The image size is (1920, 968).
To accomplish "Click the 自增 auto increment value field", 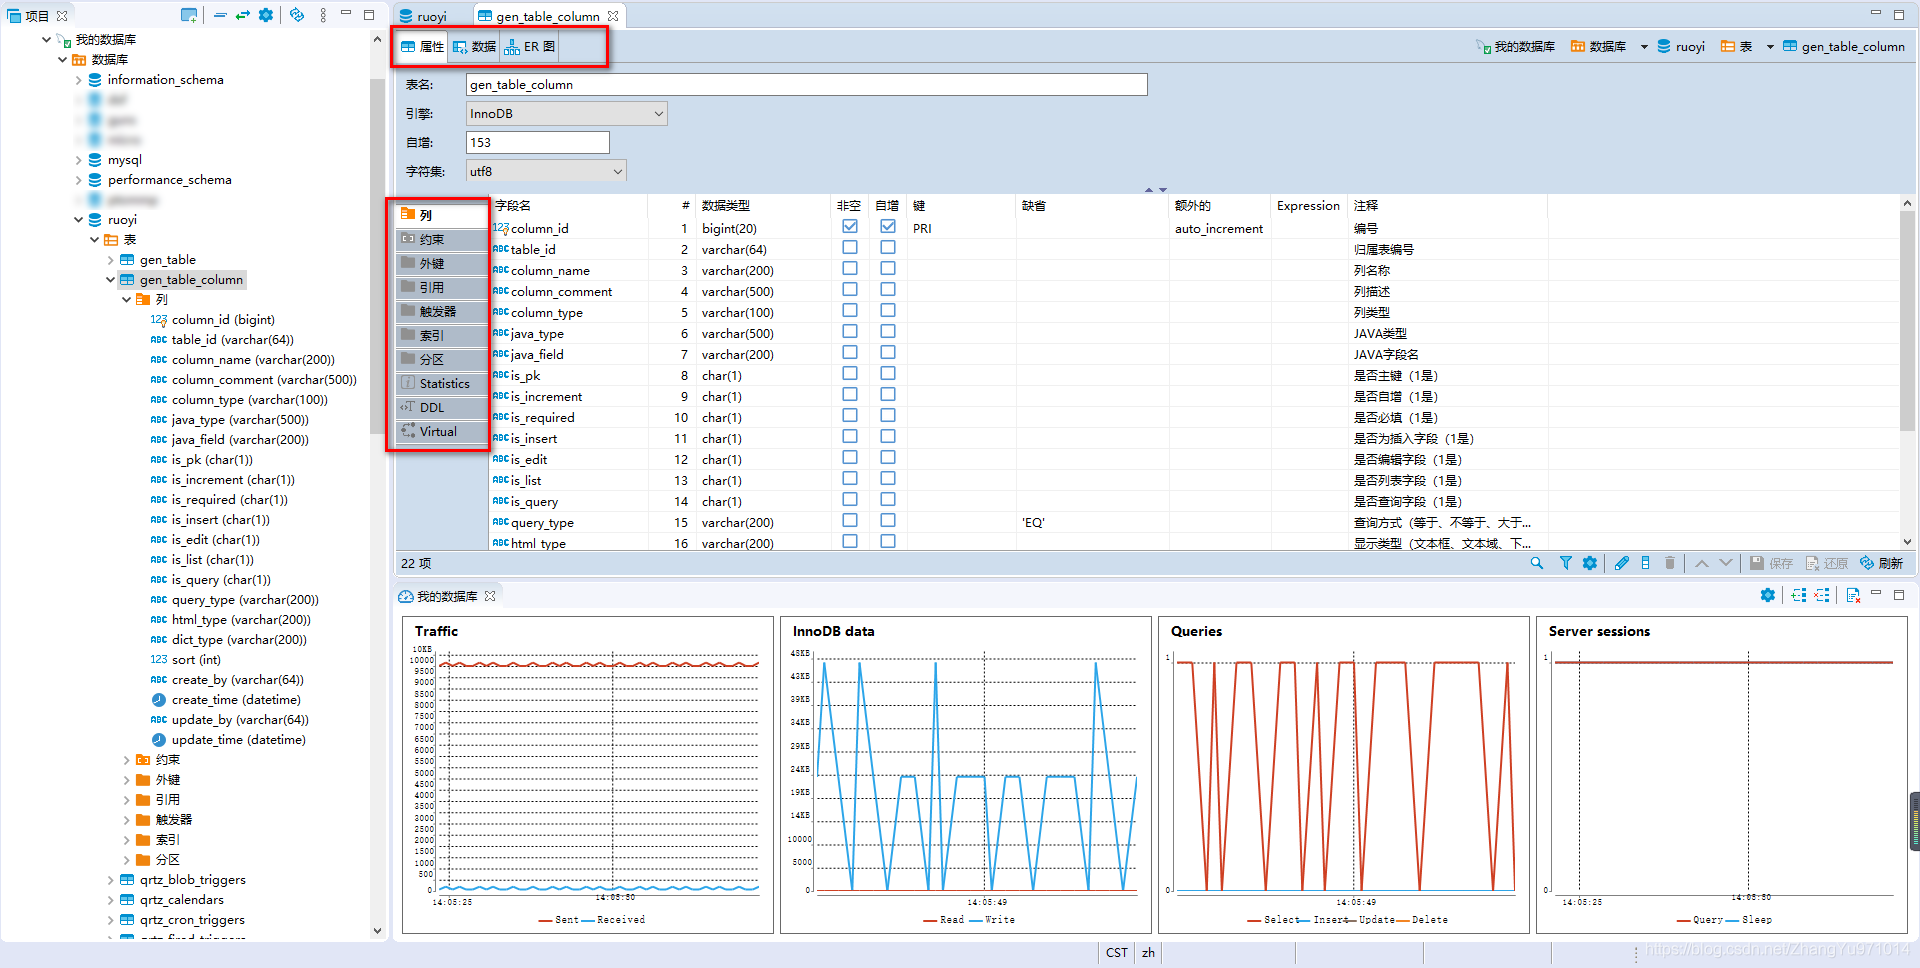I will (537, 143).
